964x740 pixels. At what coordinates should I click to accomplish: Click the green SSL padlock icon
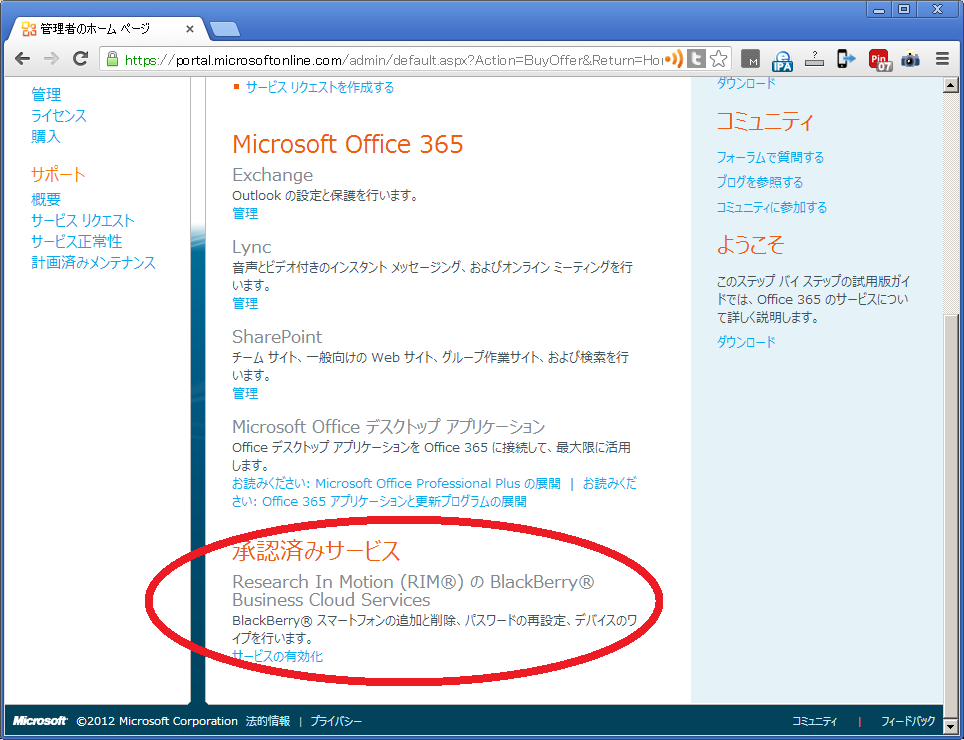tap(112, 59)
